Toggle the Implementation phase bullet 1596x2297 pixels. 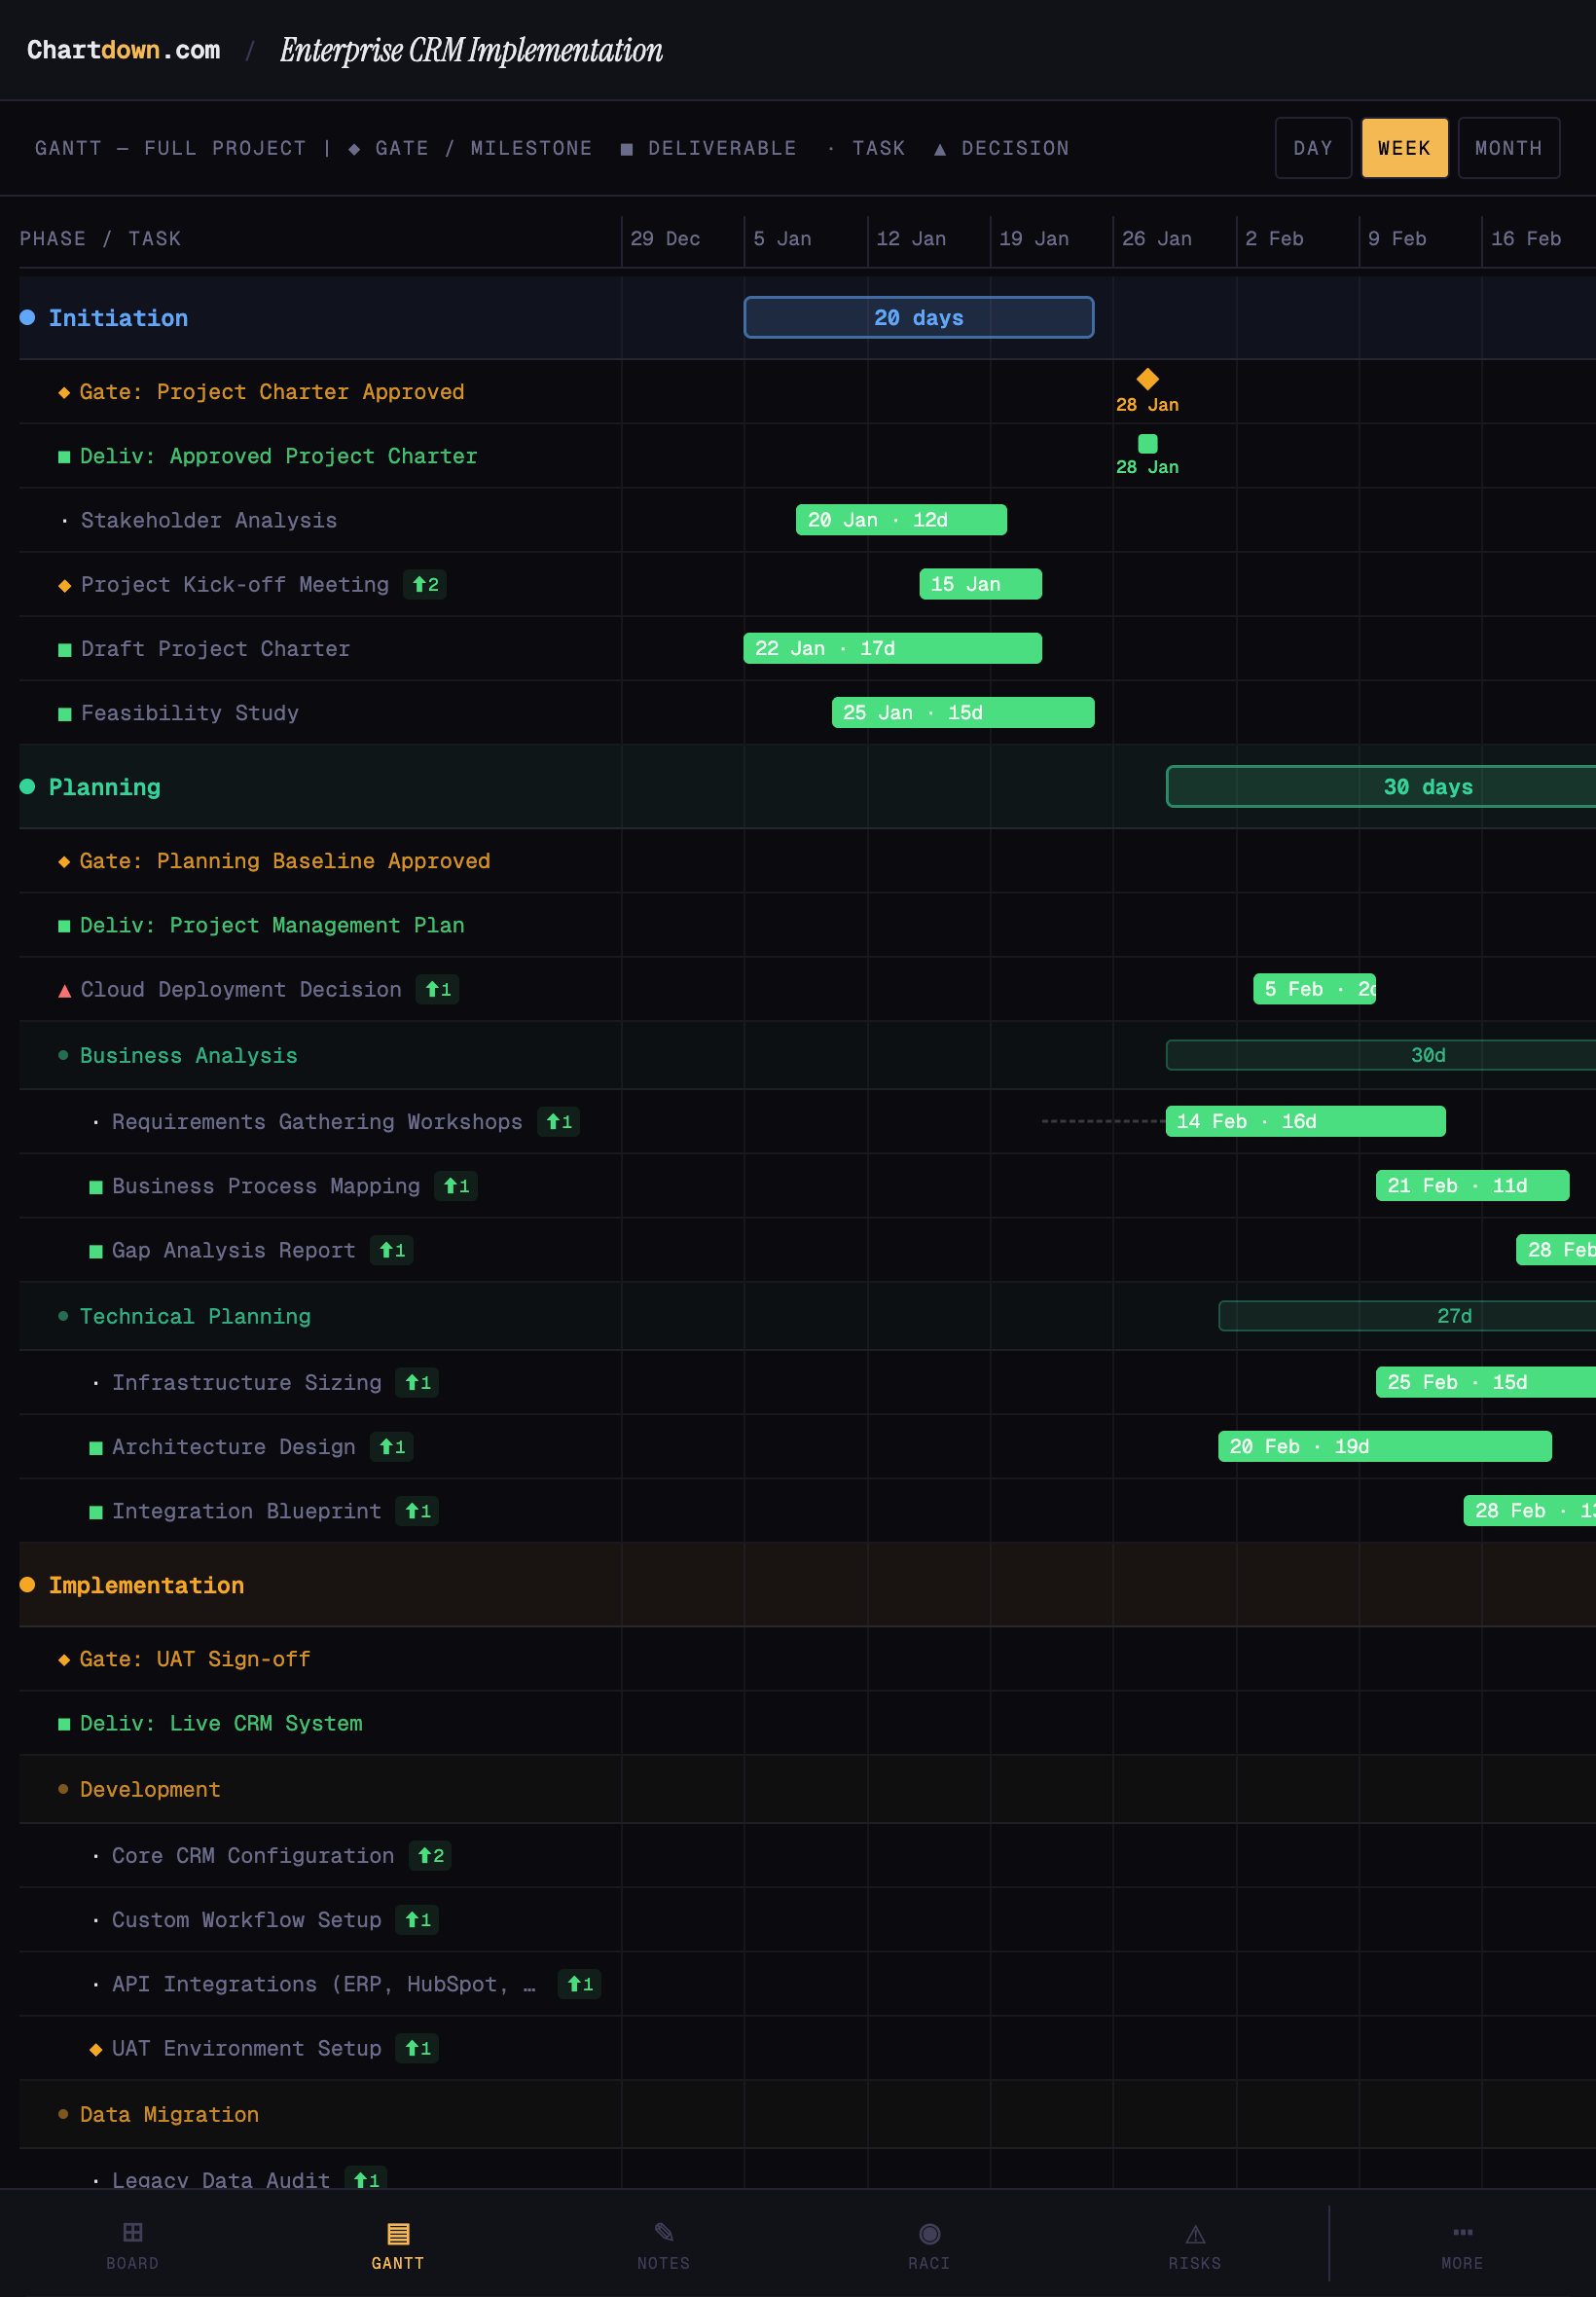(28, 1584)
